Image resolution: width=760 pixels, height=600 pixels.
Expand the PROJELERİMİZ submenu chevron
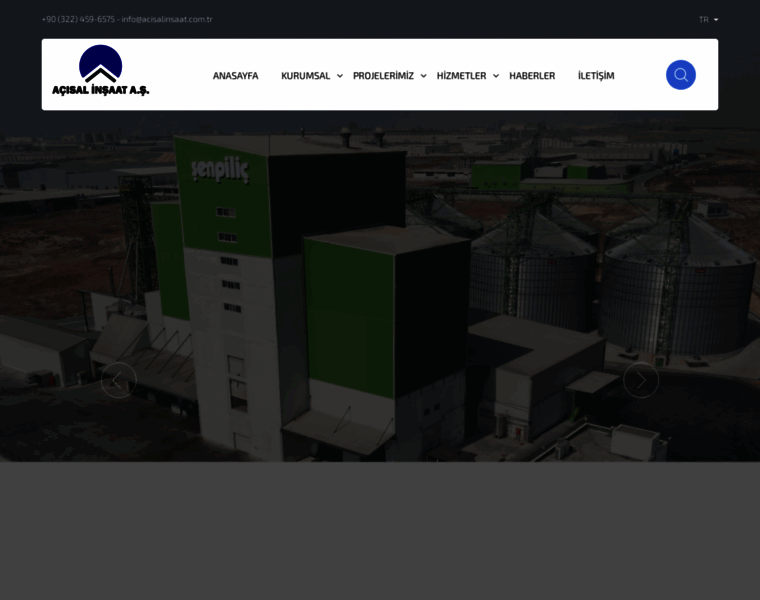pos(424,76)
